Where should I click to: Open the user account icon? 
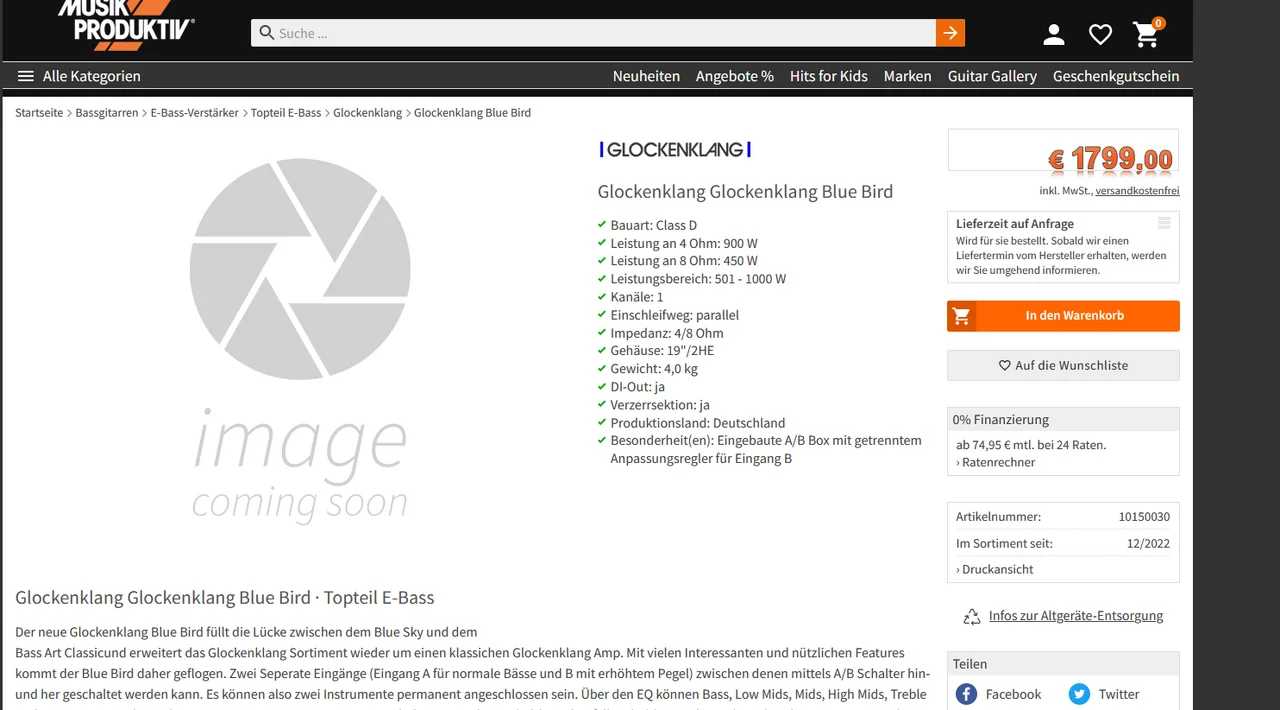pos(1053,35)
